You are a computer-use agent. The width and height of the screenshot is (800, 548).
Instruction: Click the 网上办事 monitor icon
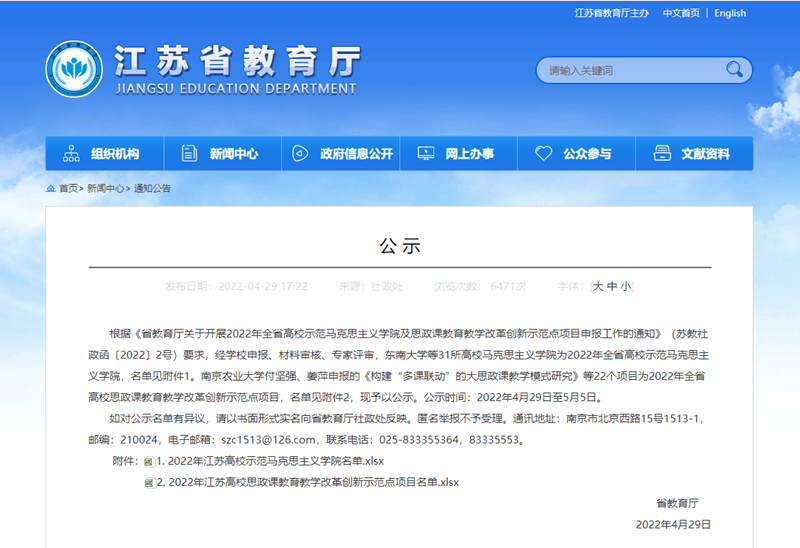426,153
